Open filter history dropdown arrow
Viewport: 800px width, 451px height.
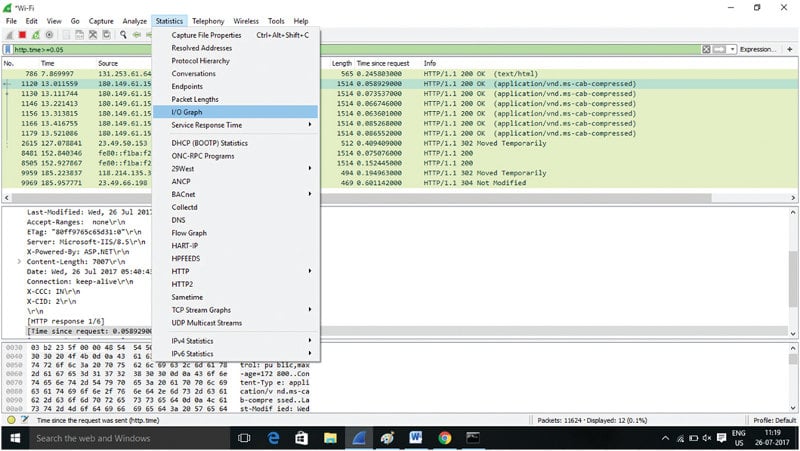(x=732, y=49)
